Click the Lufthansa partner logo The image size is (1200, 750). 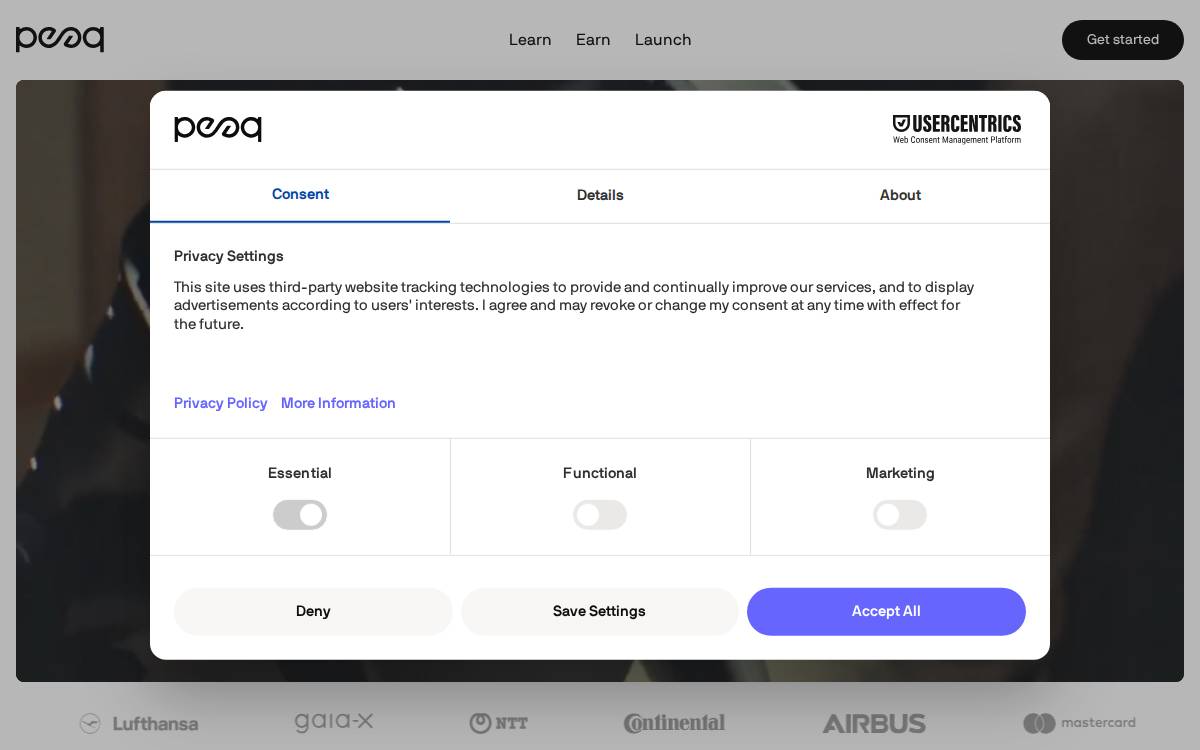coord(139,723)
